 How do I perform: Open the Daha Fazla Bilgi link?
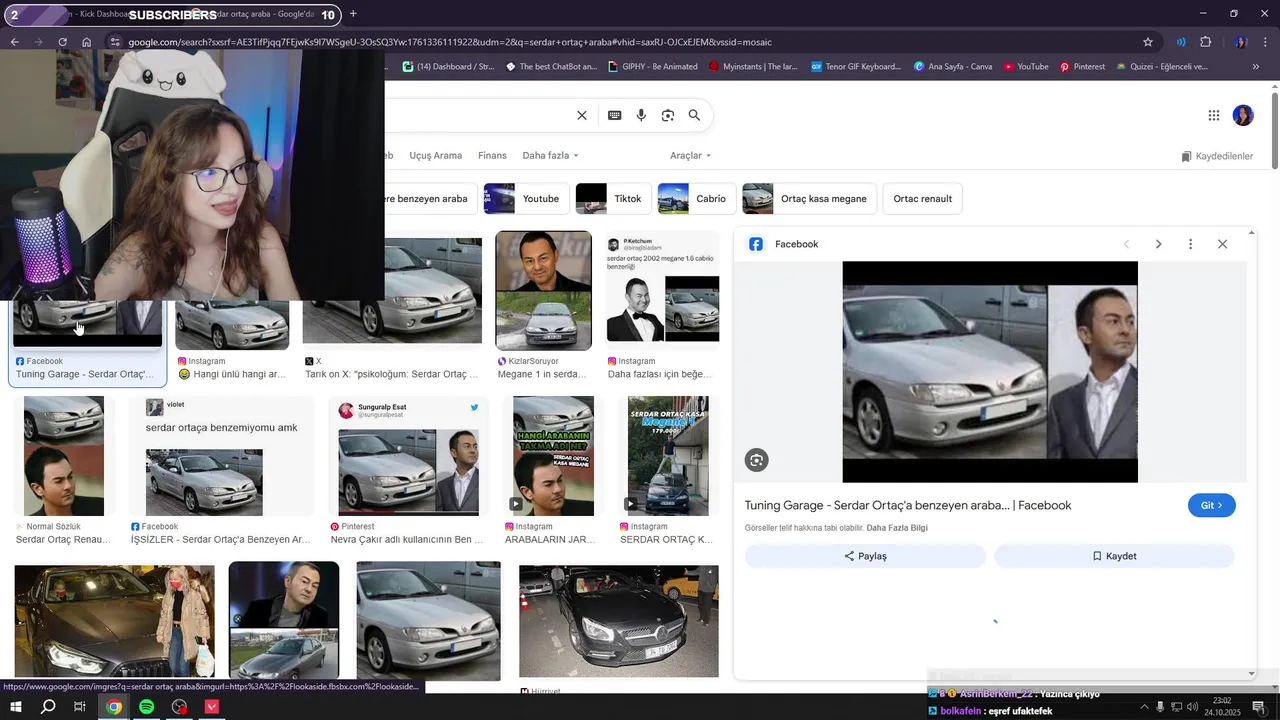point(897,528)
